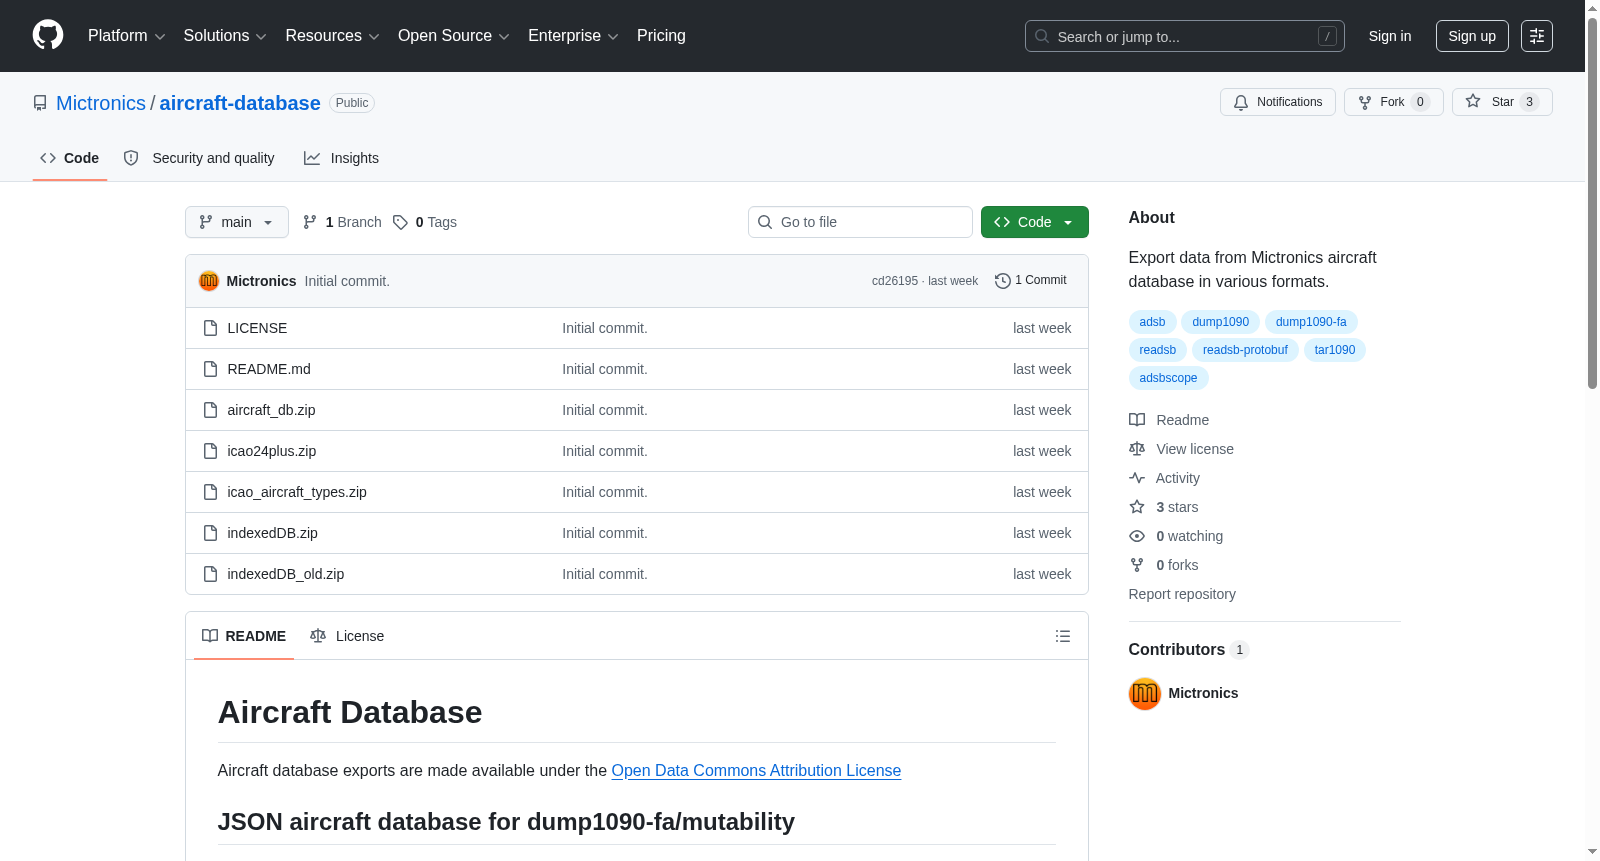Click the file icon beside aircraft_db.zip

(x=210, y=410)
